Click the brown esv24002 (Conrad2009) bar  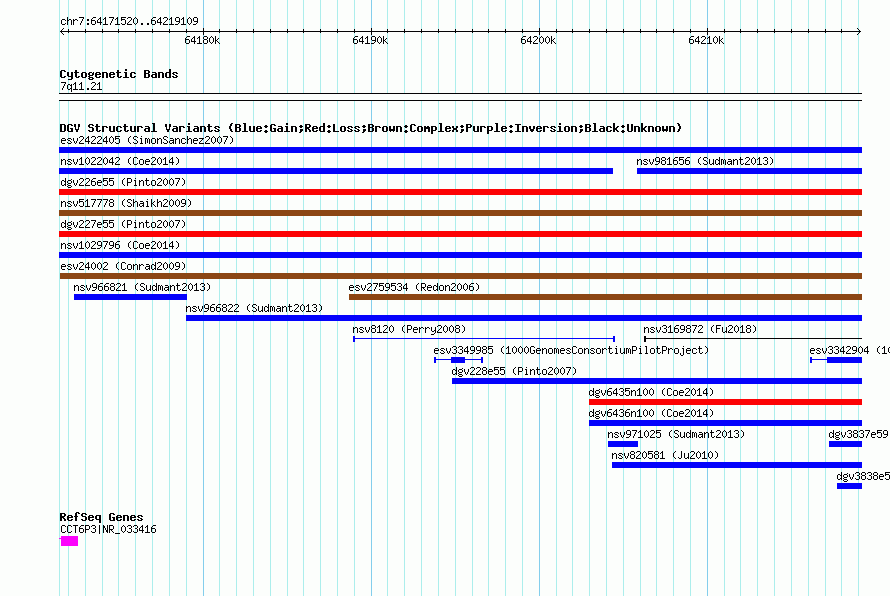460,276
